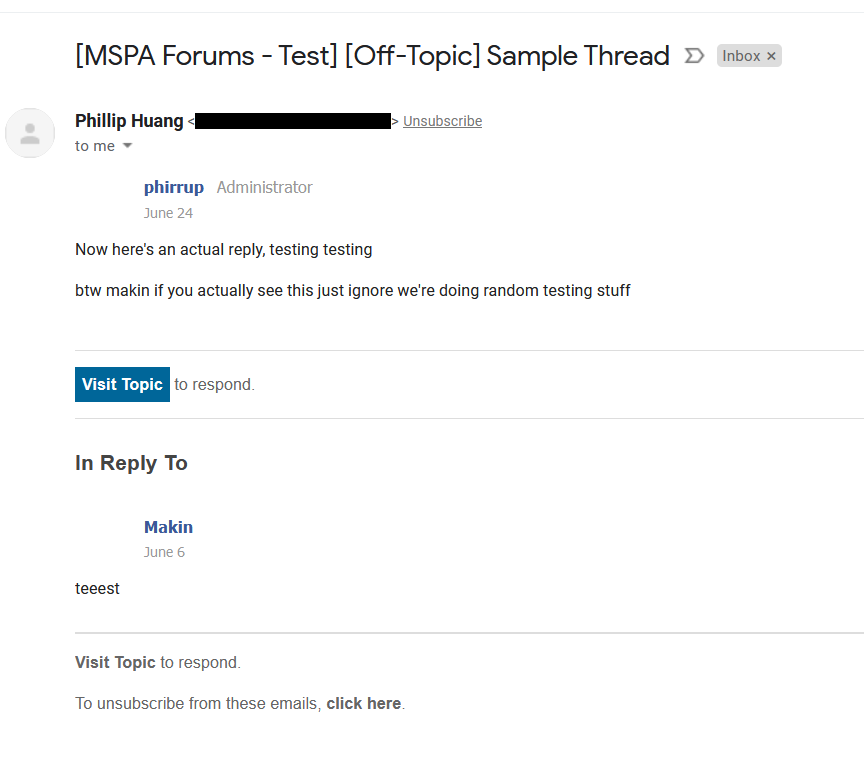The width and height of the screenshot is (864, 779).
Task: Click the blacked-out sender email address
Action: coord(292,121)
